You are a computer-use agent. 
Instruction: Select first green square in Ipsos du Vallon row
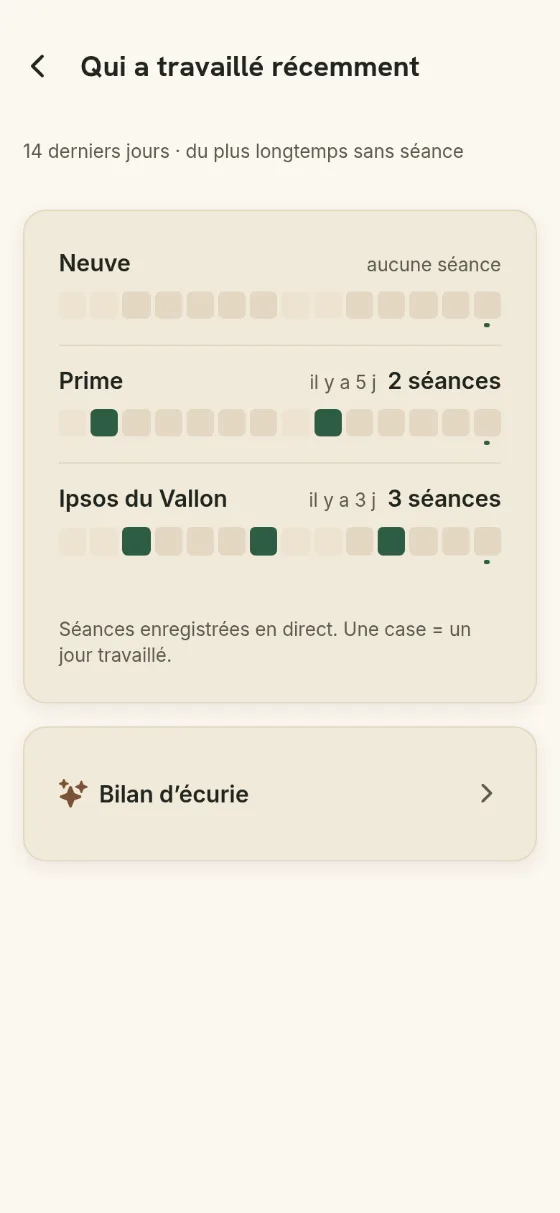click(x=136, y=541)
